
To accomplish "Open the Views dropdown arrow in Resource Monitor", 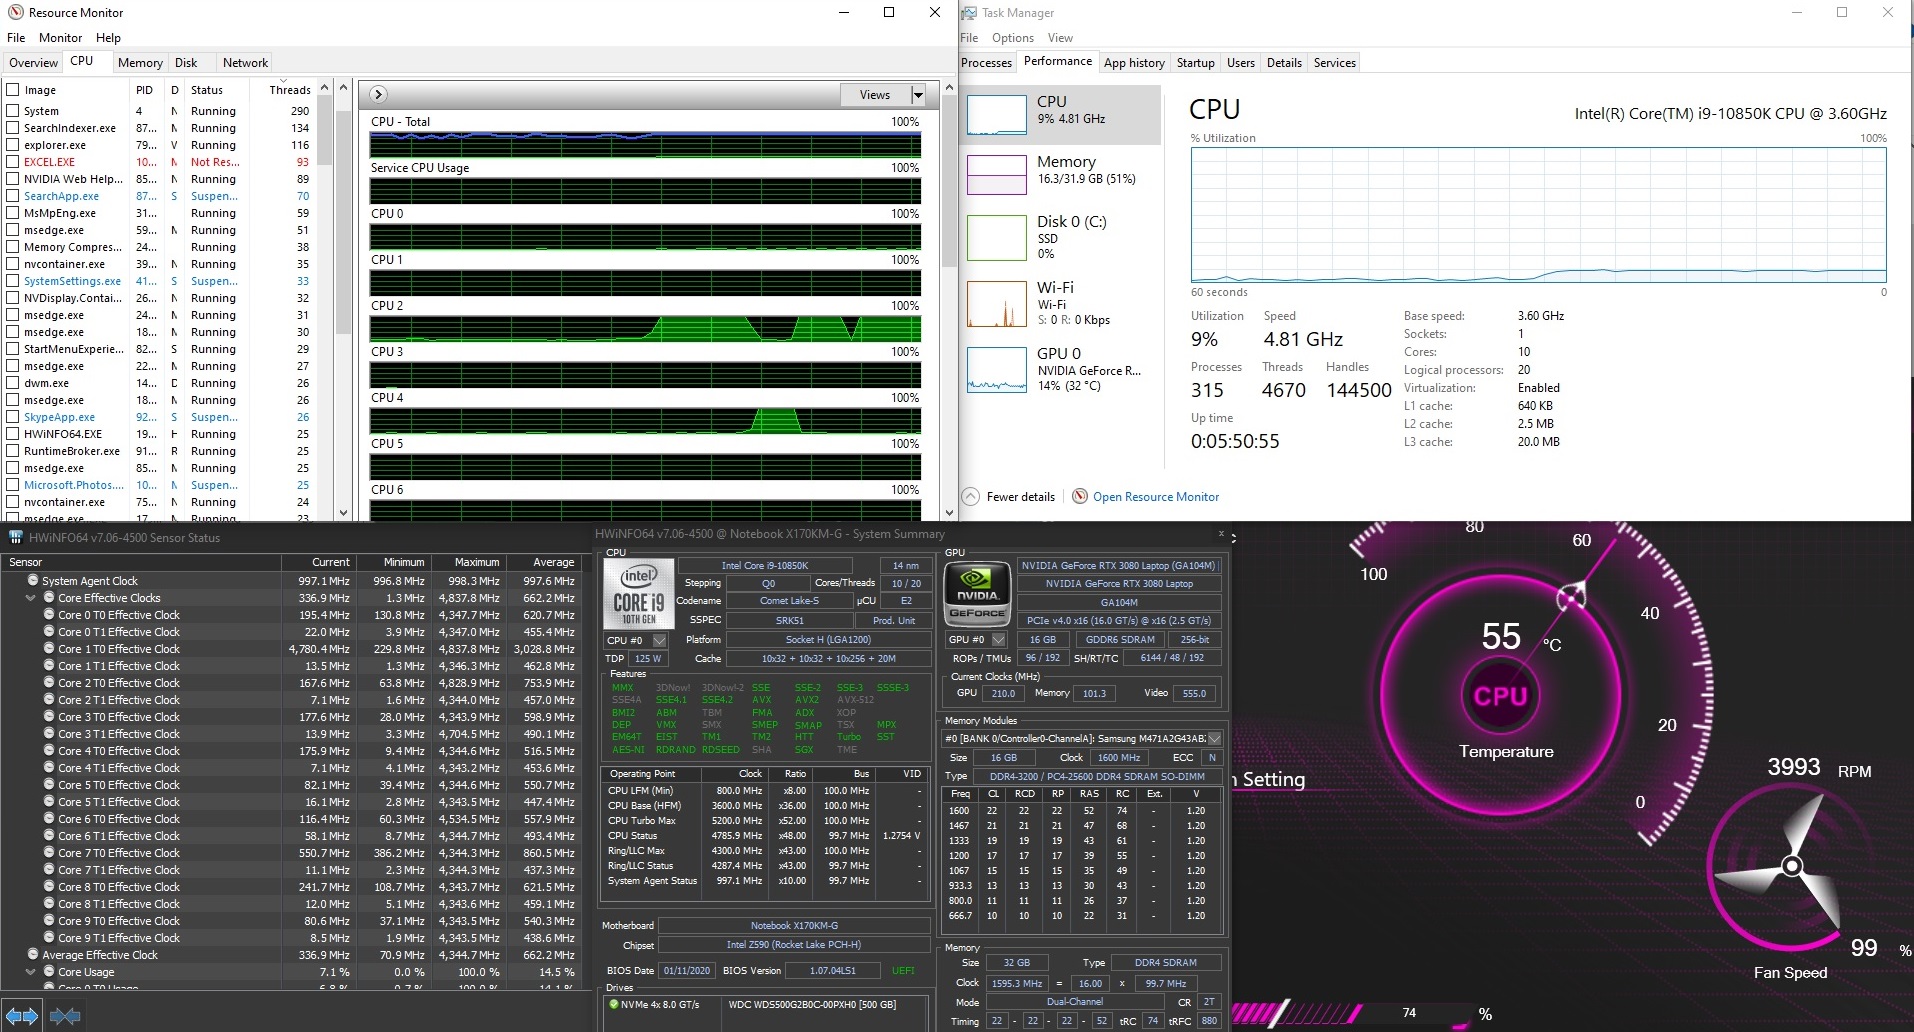I will click(918, 95).
